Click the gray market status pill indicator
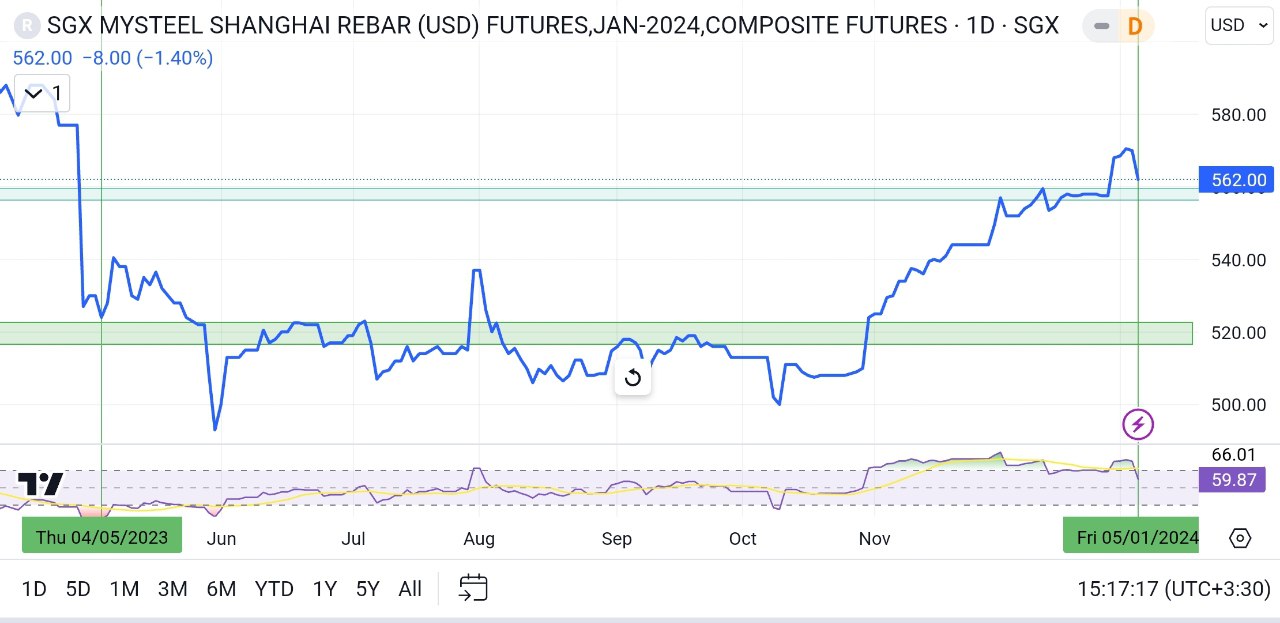 (1101, 26)
